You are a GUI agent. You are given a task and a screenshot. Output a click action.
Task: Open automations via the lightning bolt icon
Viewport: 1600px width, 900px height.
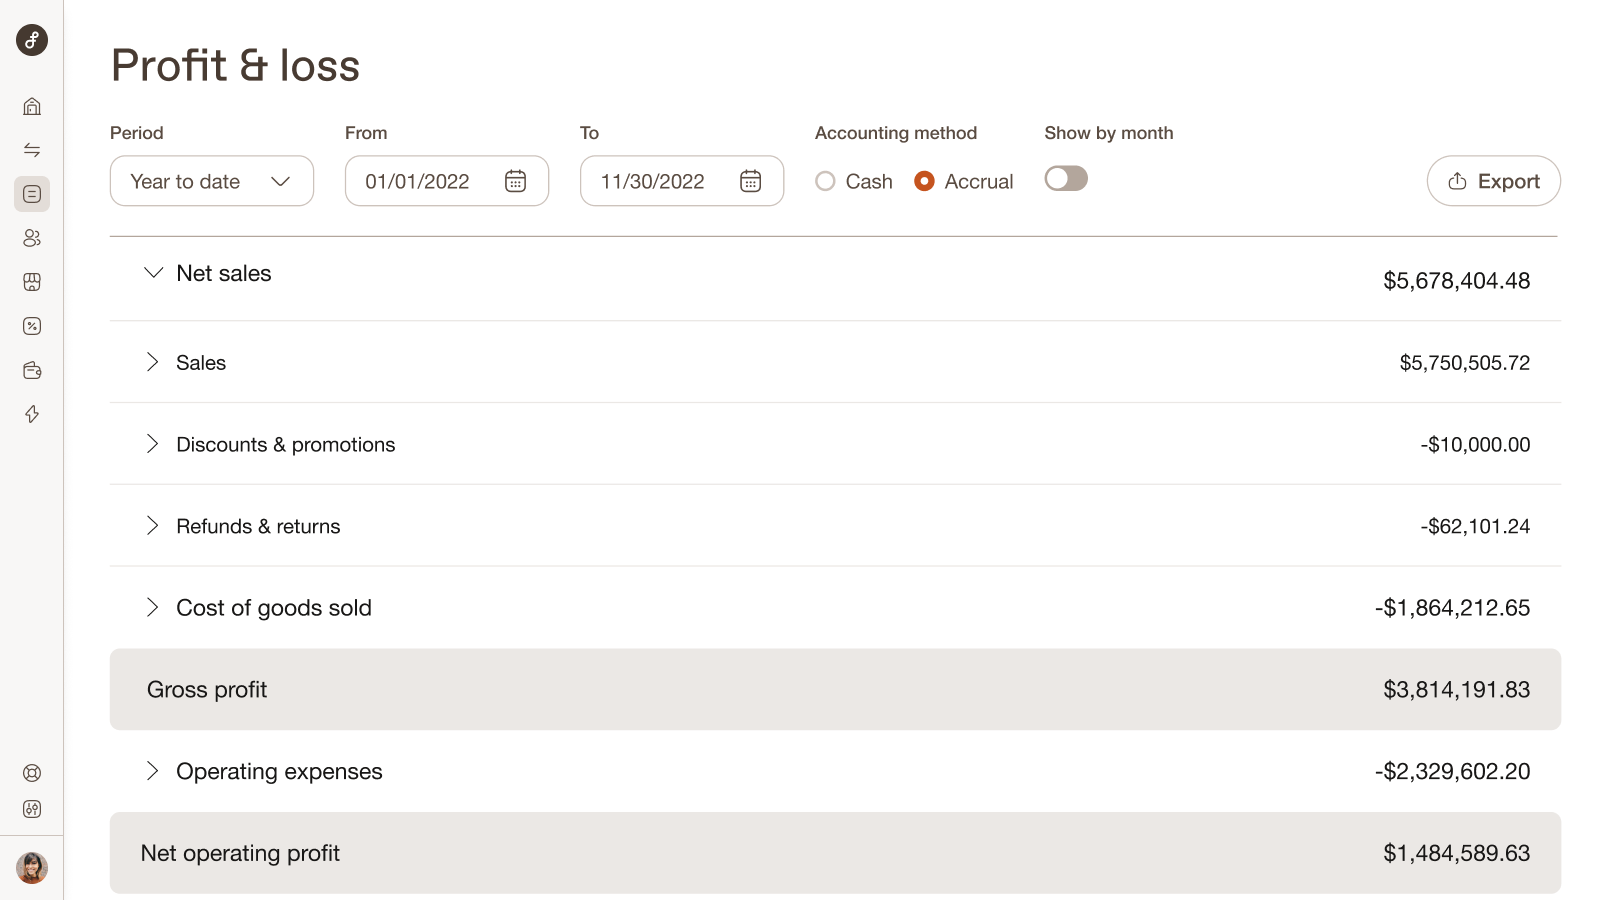click(31, 413)
